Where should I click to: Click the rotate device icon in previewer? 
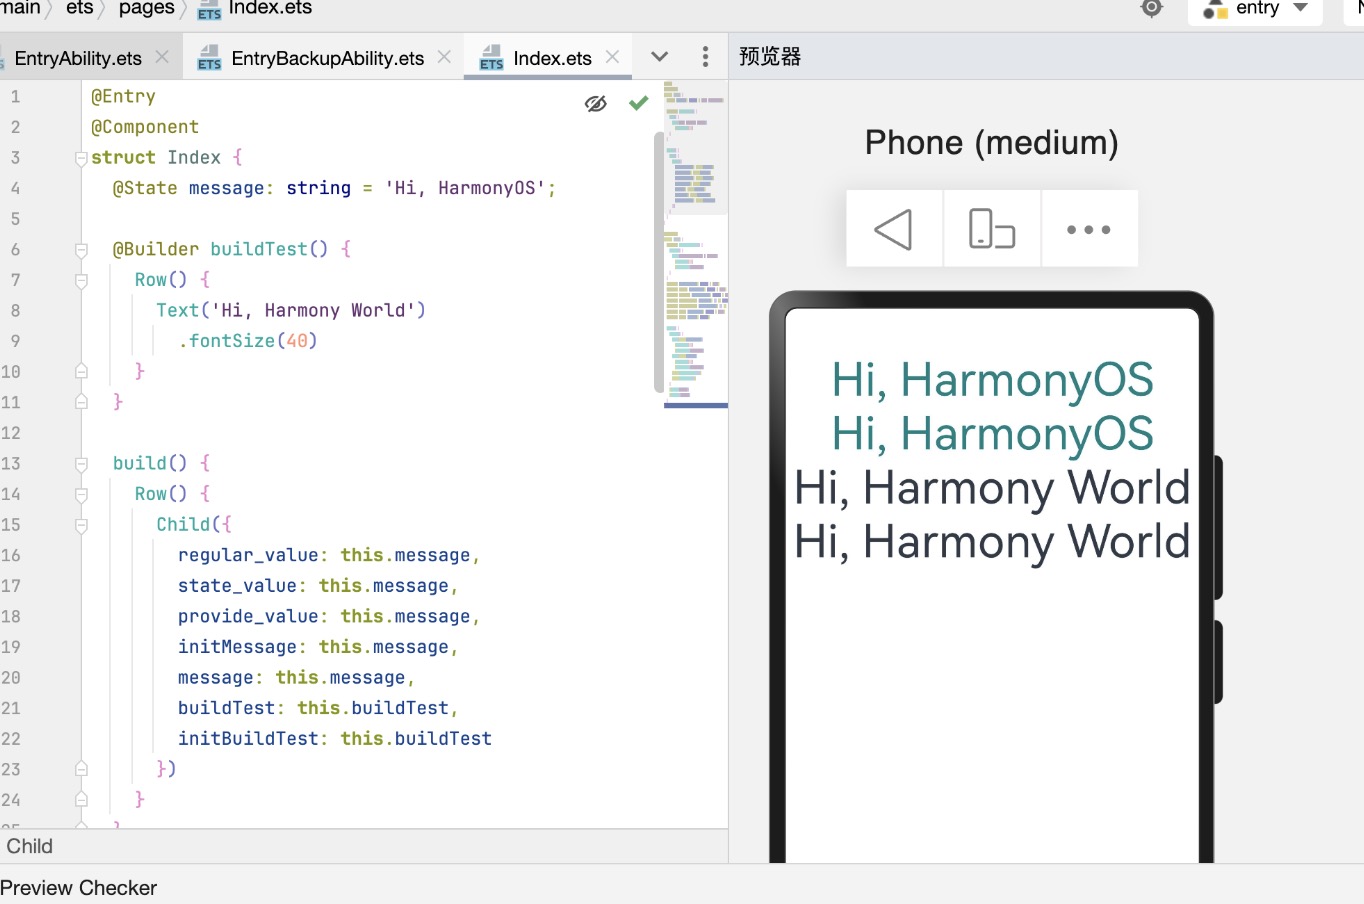tap(991, 229)
